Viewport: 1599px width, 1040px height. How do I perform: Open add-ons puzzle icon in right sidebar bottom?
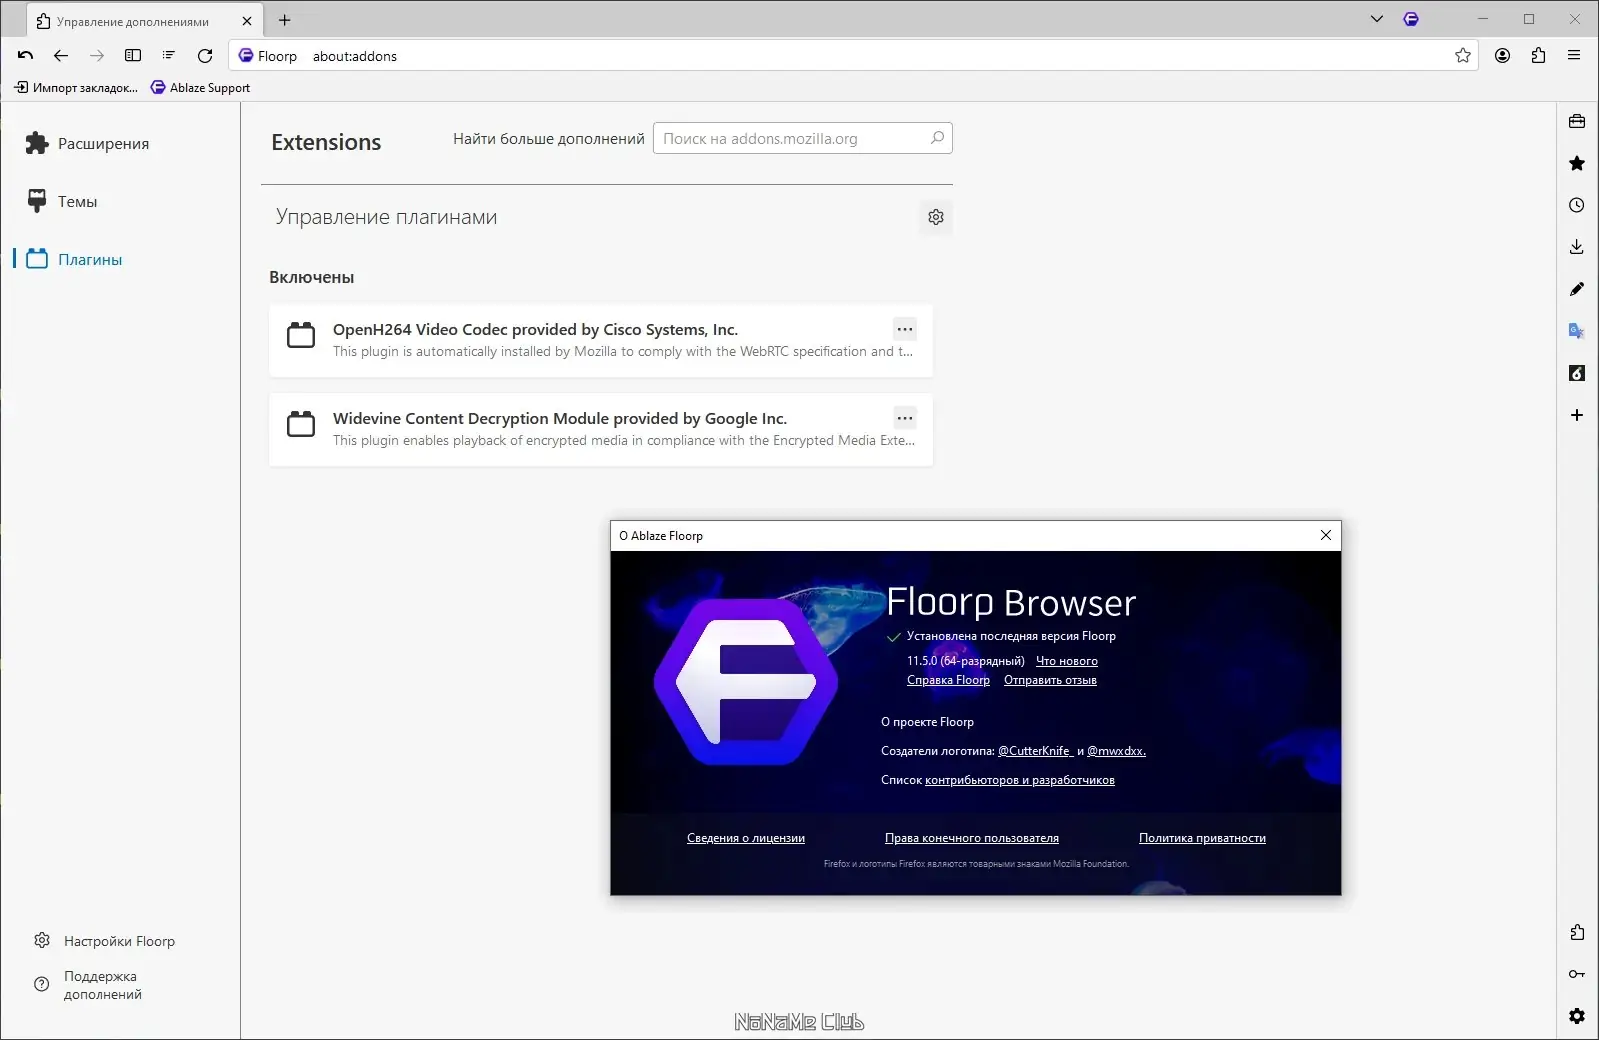1577,932
